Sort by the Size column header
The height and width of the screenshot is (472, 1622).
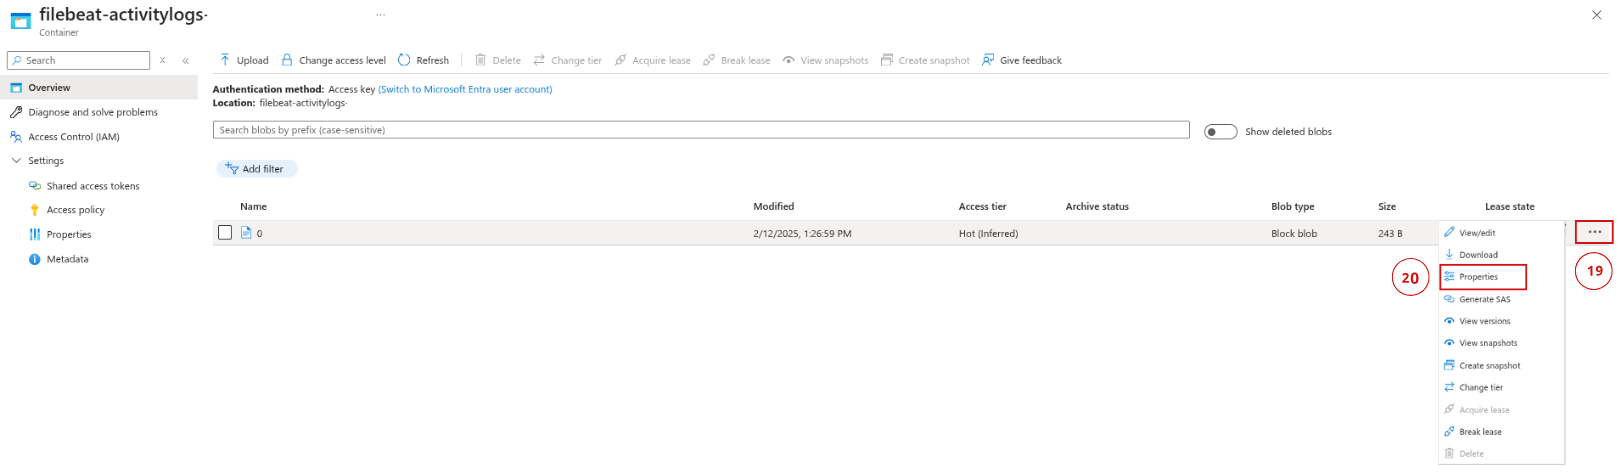coord(1387,206)
